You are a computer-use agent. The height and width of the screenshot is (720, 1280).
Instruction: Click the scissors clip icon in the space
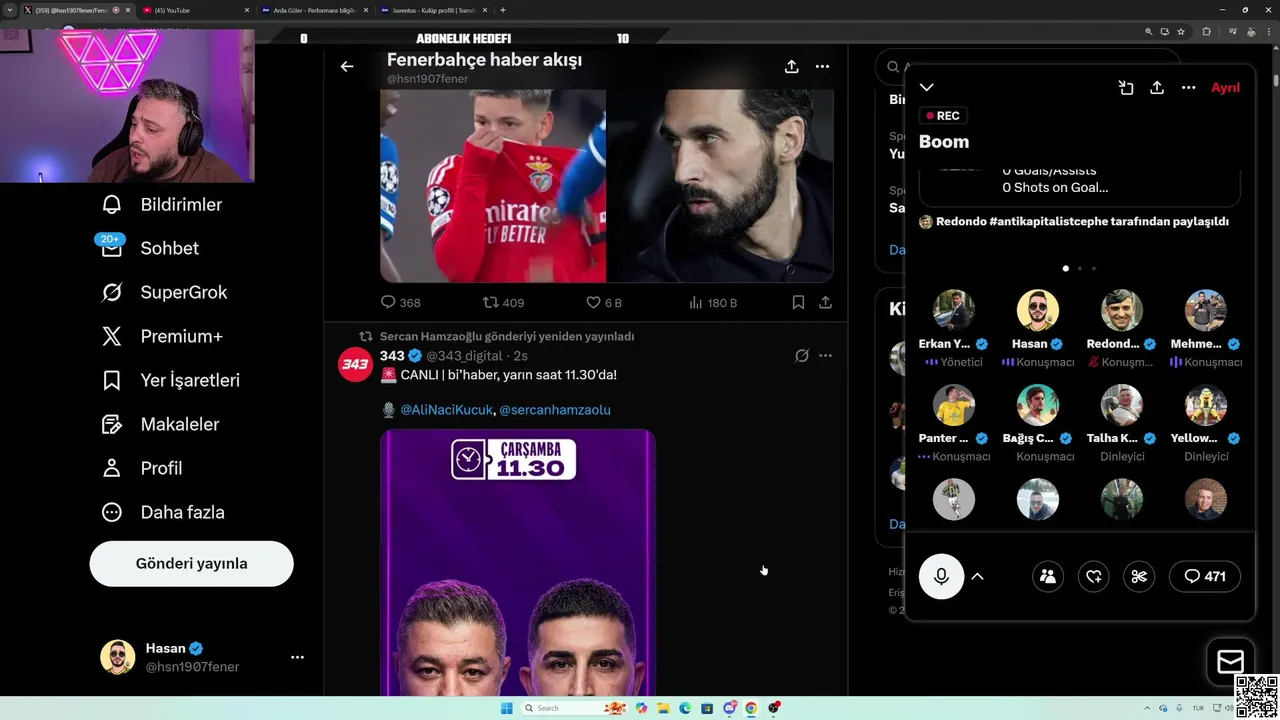(x=1139, y=576)
